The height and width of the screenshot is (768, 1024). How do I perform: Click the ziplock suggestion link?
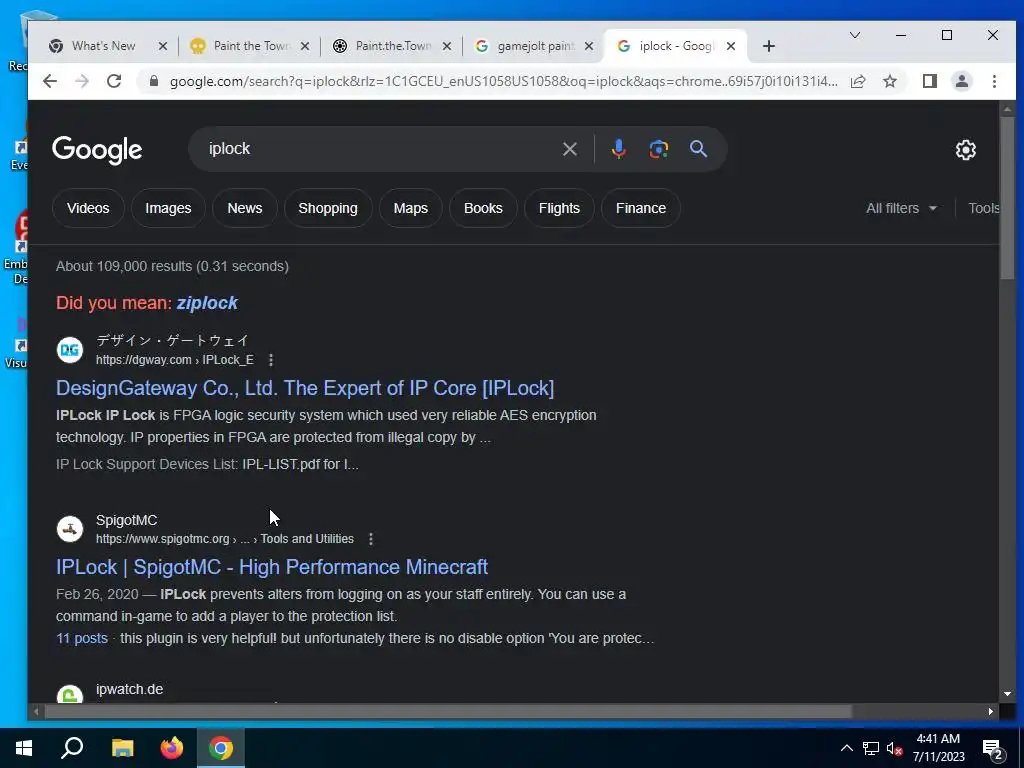(x=207, y=303)
